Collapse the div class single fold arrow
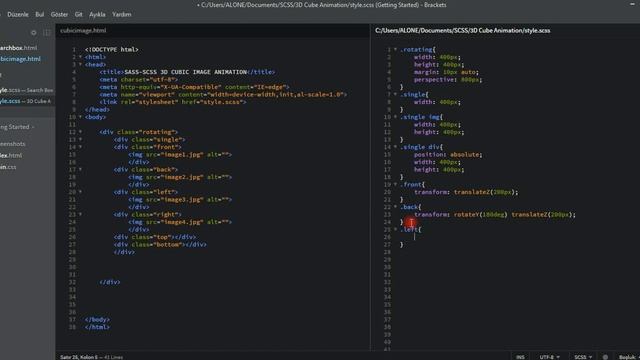 (80, 139)
